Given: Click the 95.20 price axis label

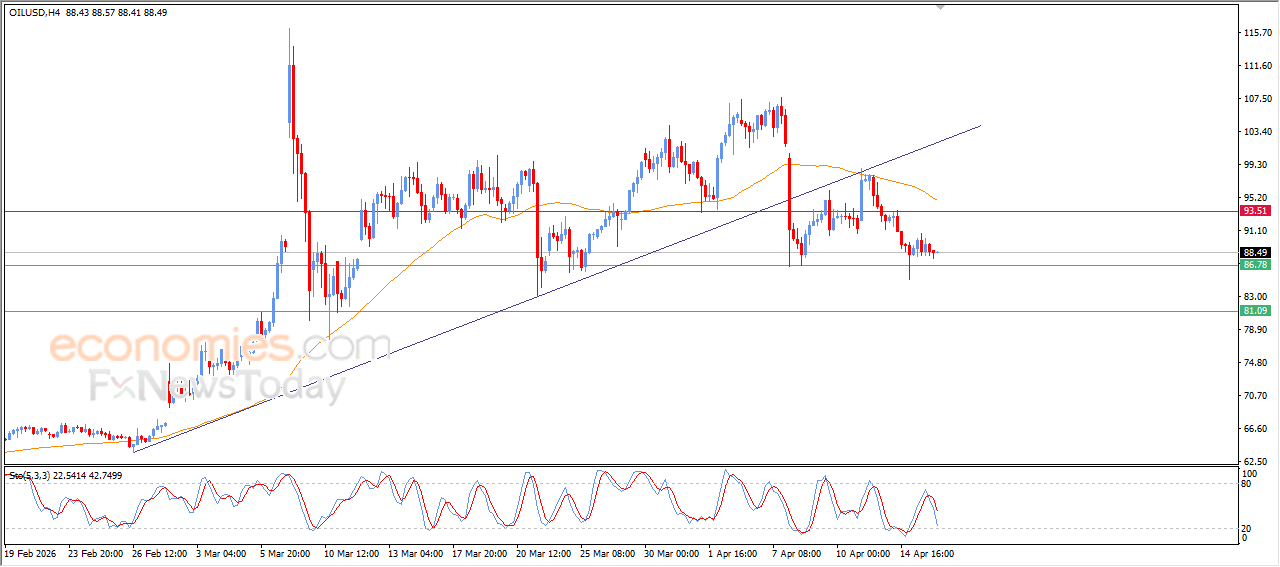Looking at the screenshot, I should [x=1255, y=198].
